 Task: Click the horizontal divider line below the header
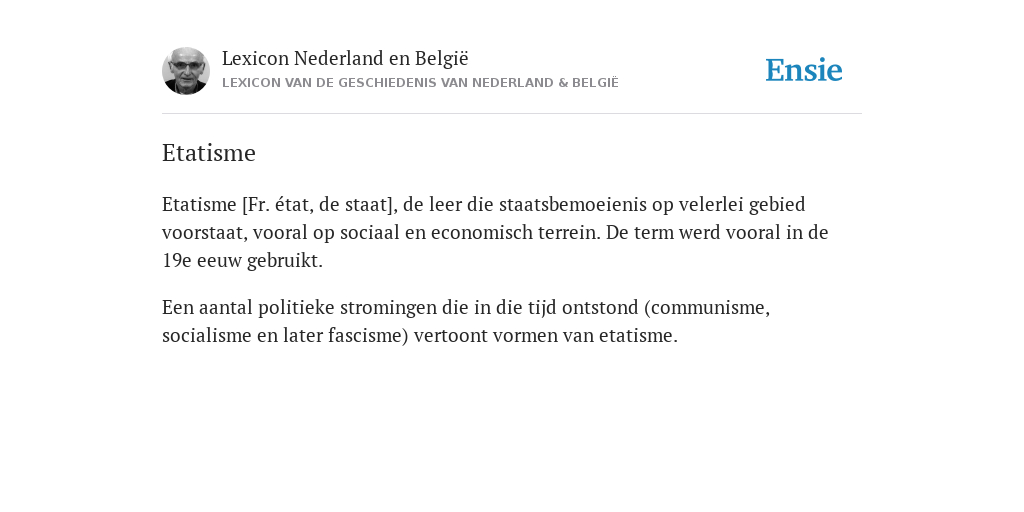512,114
